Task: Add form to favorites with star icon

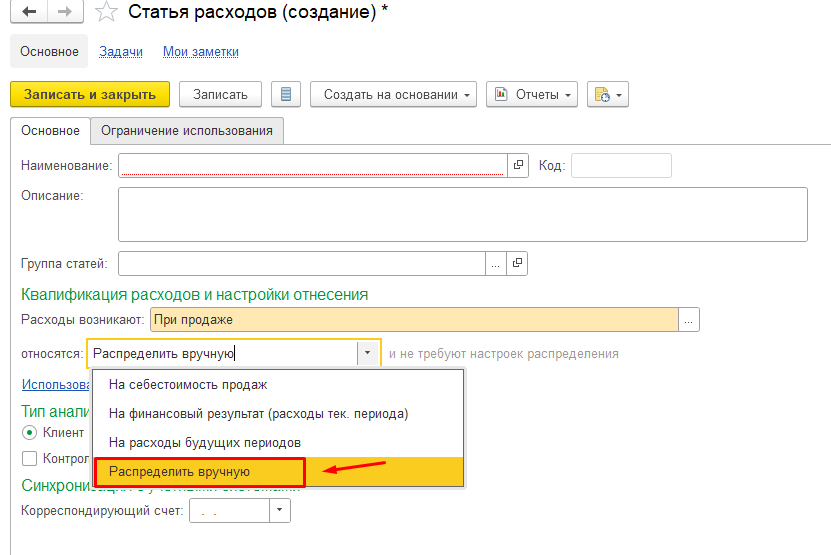Action: click(105, 12)
